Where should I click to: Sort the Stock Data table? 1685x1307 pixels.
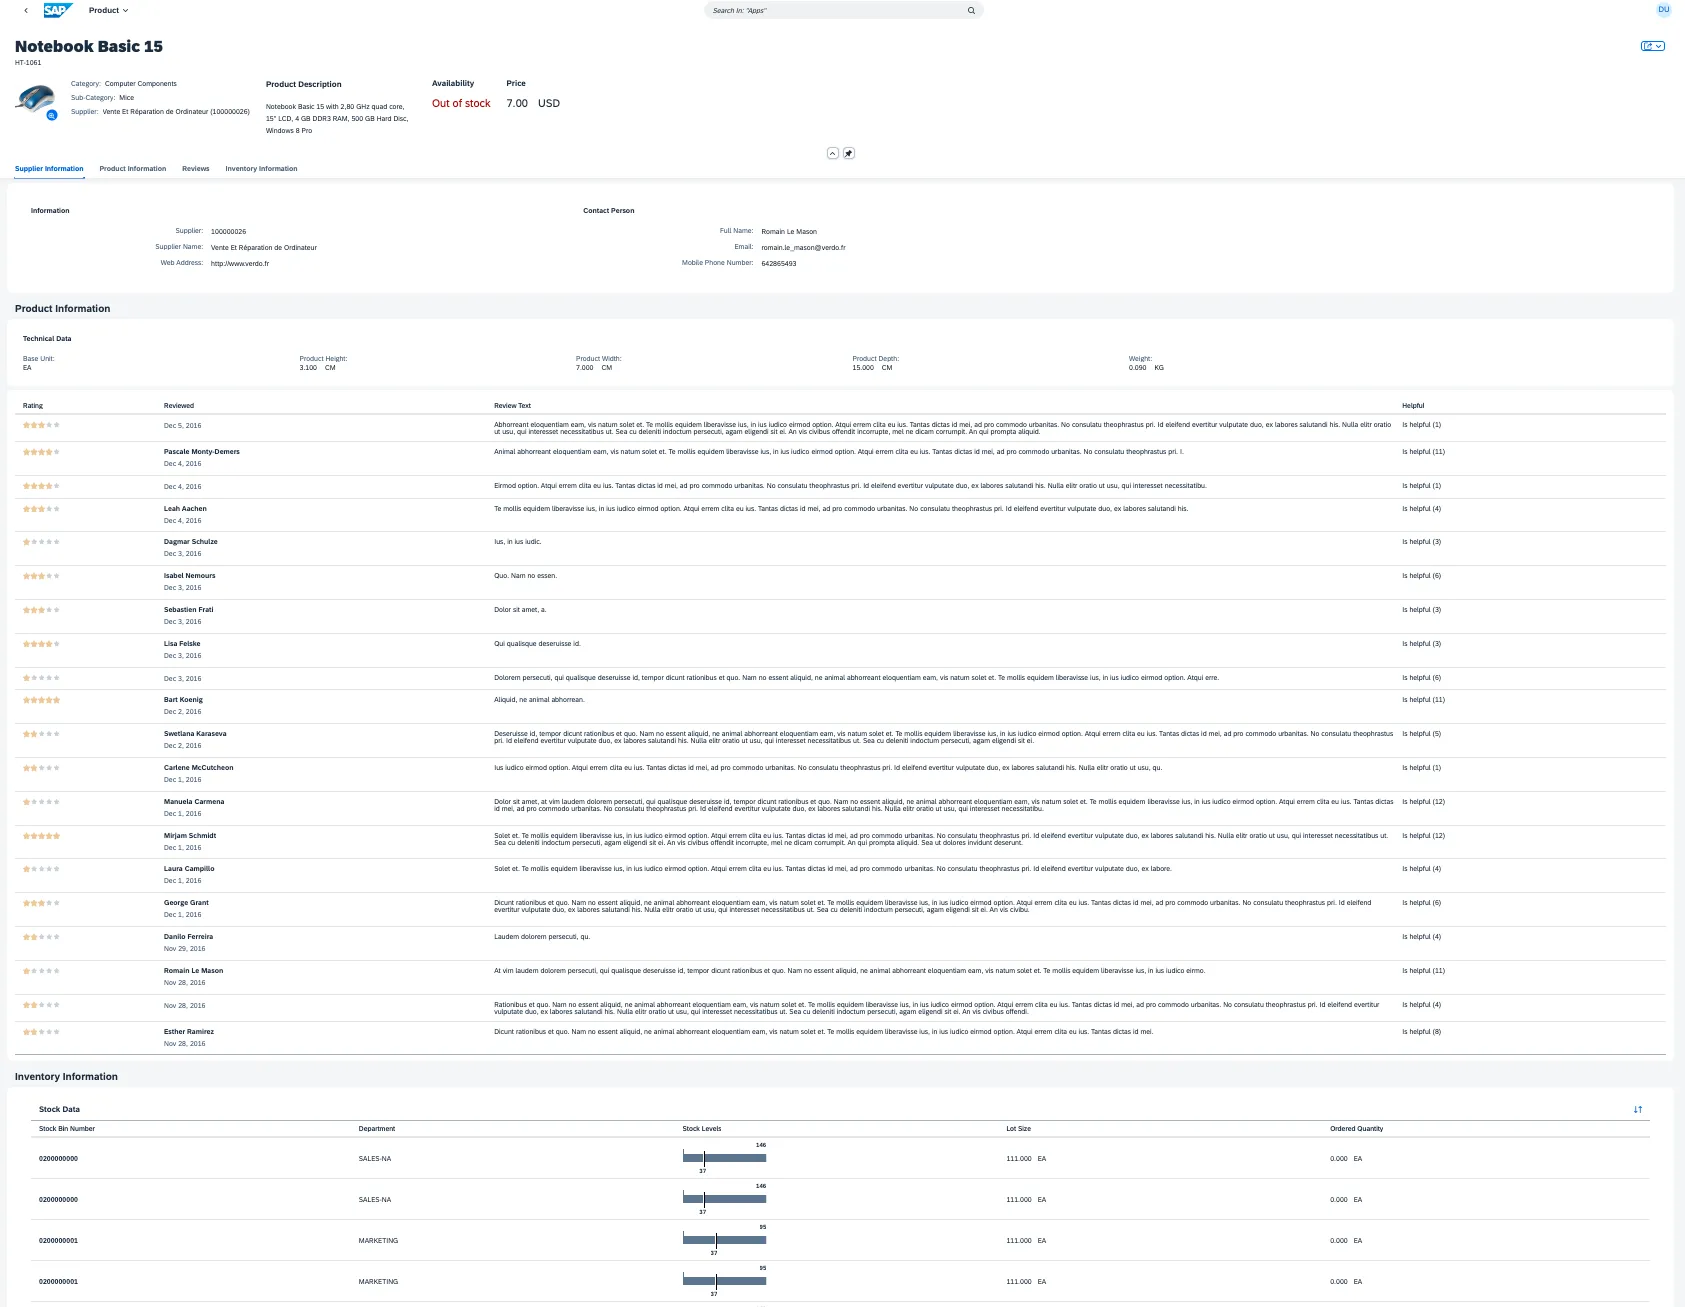[x=1638, y=1109]
